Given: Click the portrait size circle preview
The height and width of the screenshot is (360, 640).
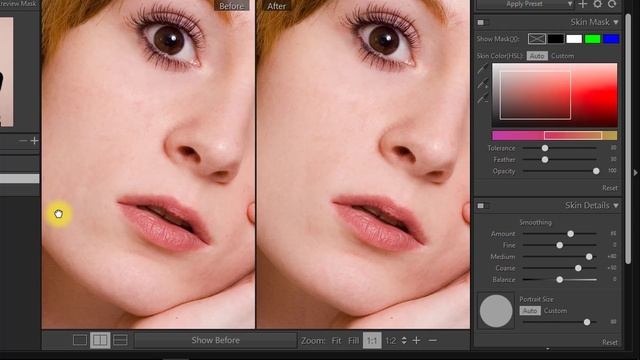Looking at the screenshot, I should (496, 311).
